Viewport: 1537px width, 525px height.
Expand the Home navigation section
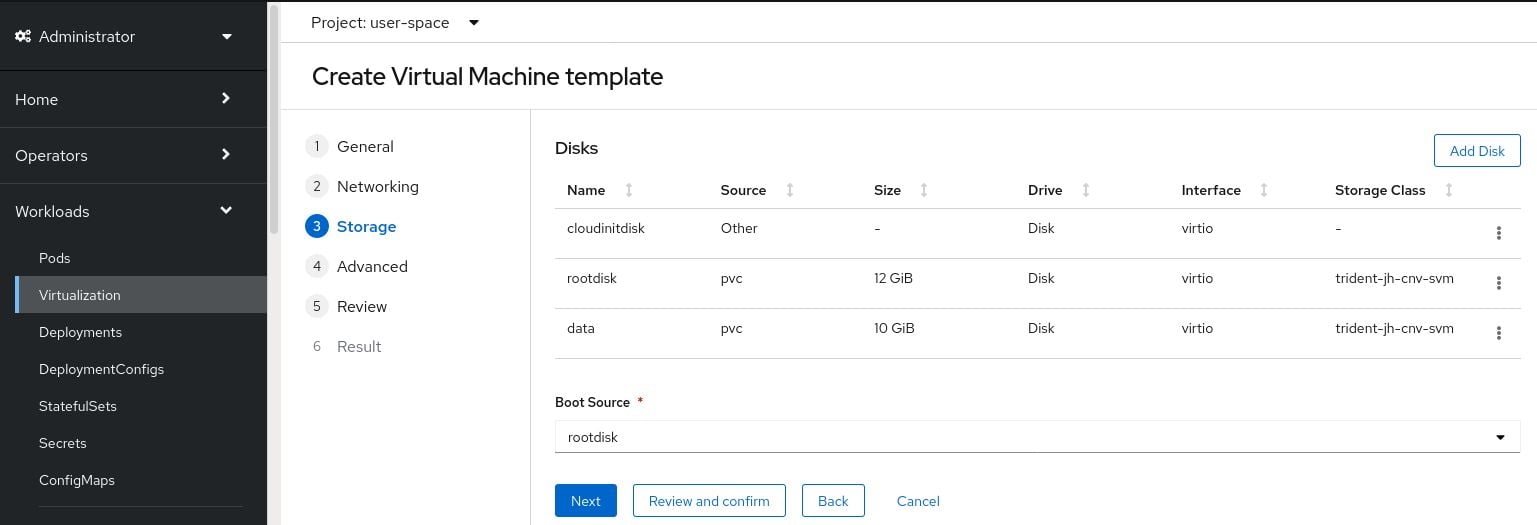coord(125,99)
